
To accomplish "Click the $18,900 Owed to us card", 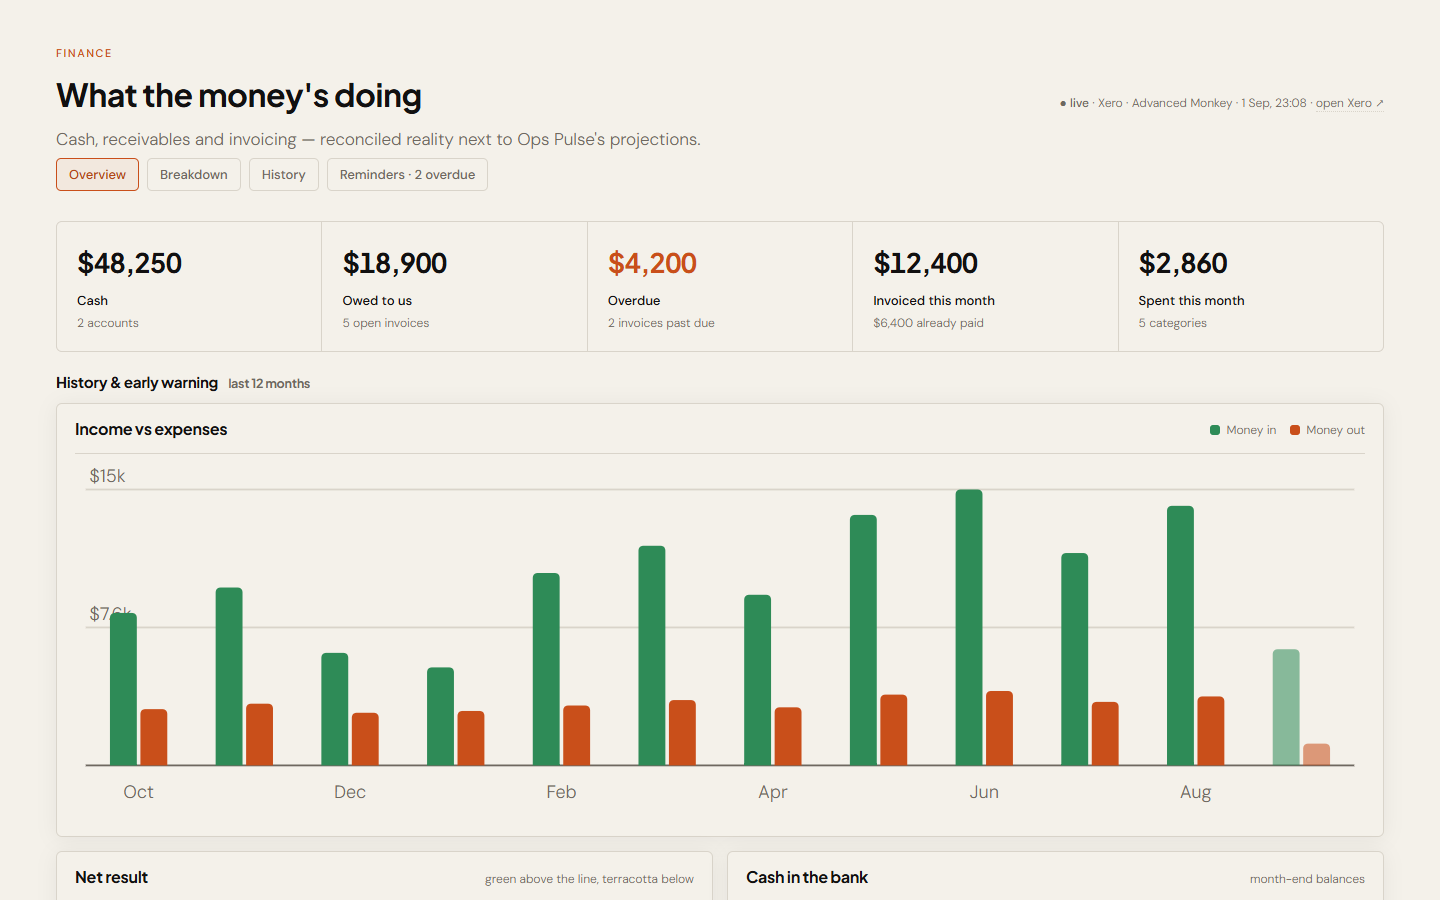I will click(x=454, y=287).
